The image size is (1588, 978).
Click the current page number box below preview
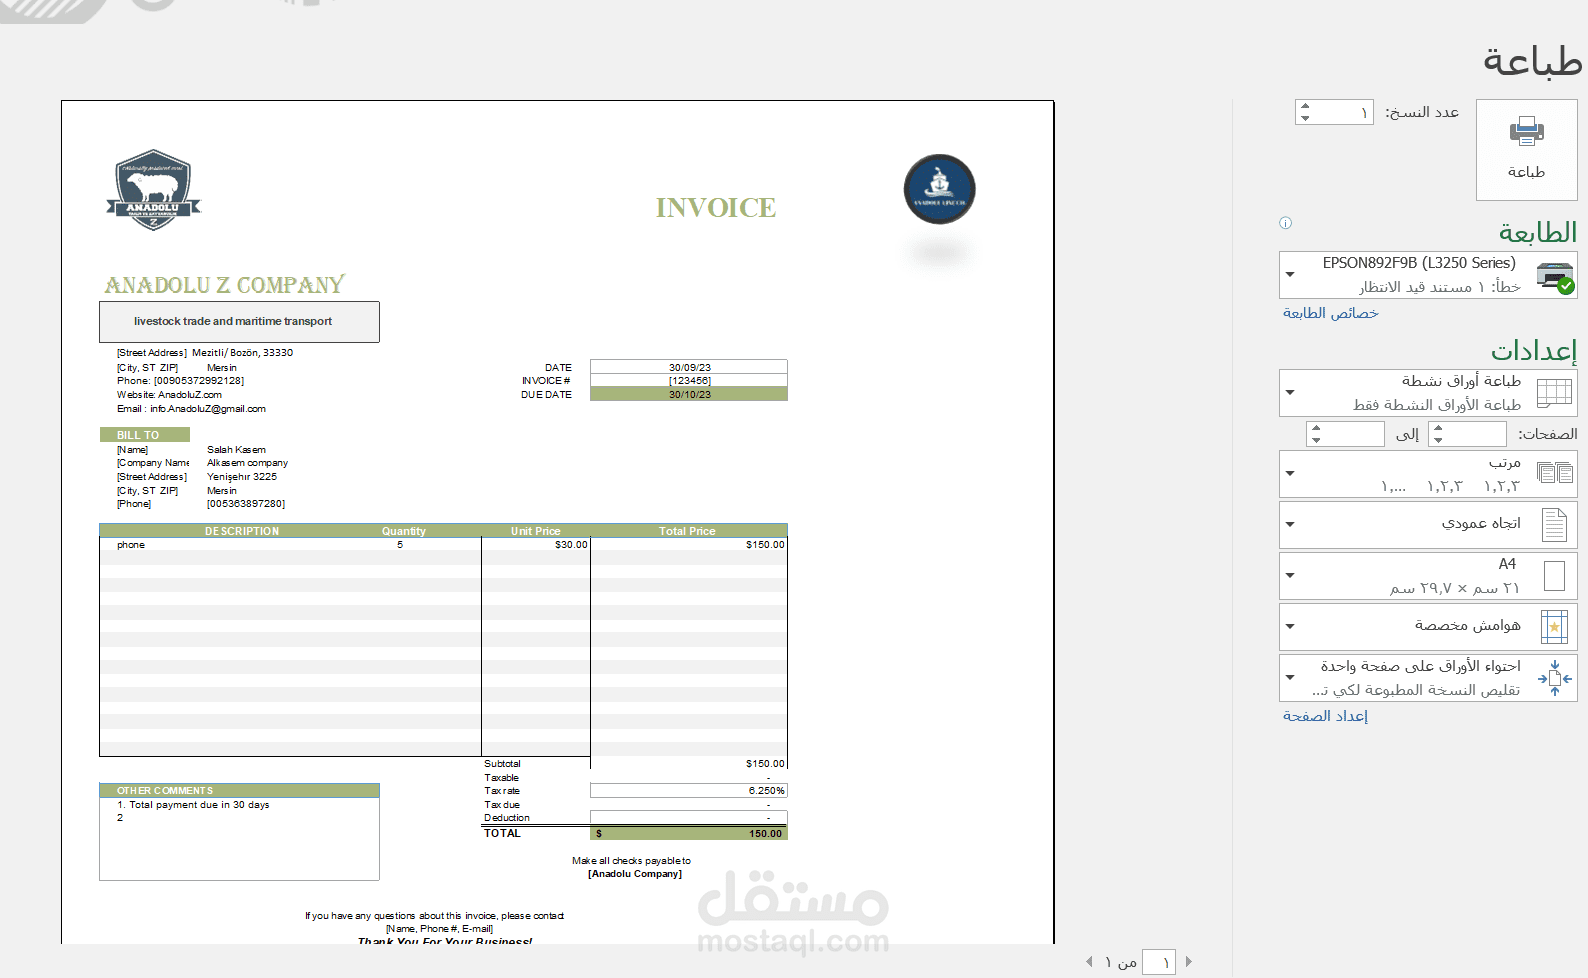point(1159,962)
